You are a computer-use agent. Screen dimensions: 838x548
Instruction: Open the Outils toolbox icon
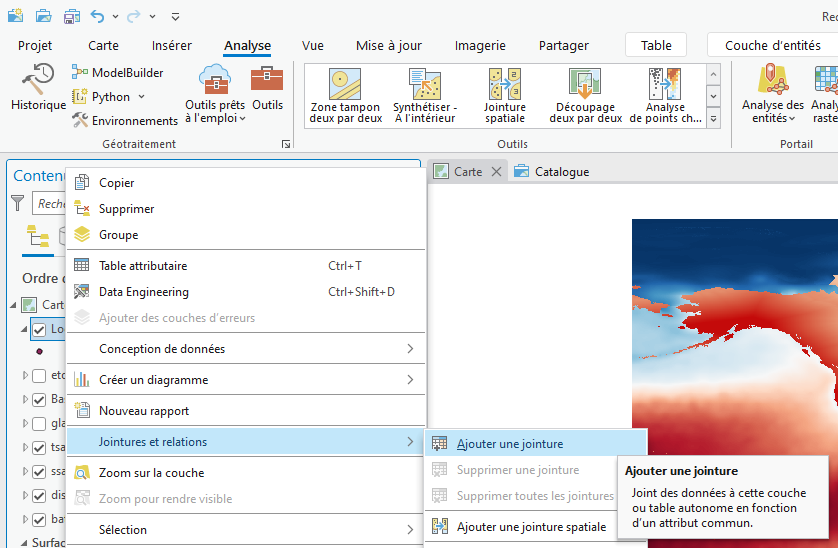click(x=267, y=89)
